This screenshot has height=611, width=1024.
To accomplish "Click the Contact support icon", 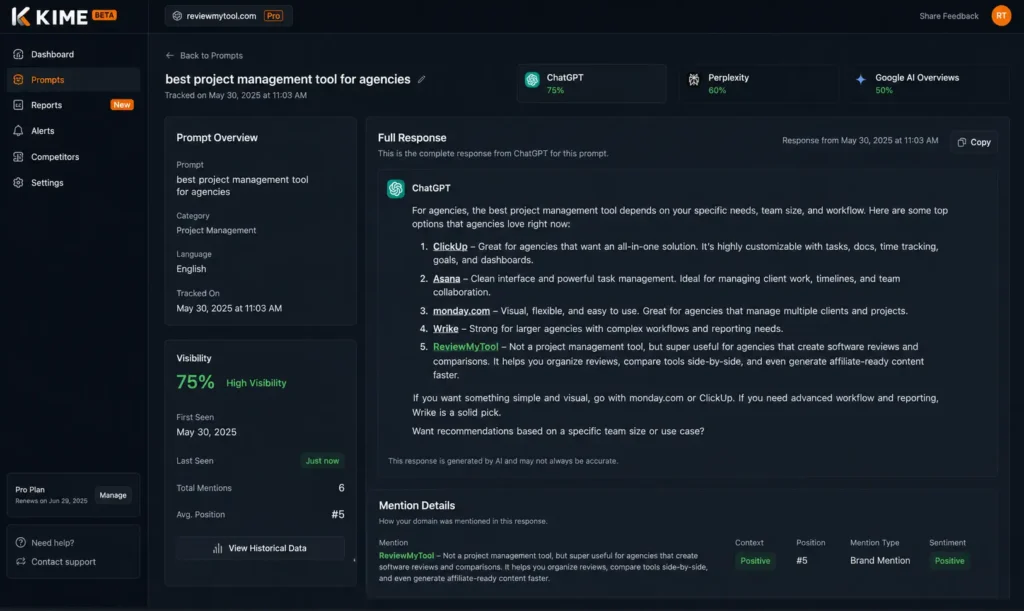I will [x=21, y=561].
